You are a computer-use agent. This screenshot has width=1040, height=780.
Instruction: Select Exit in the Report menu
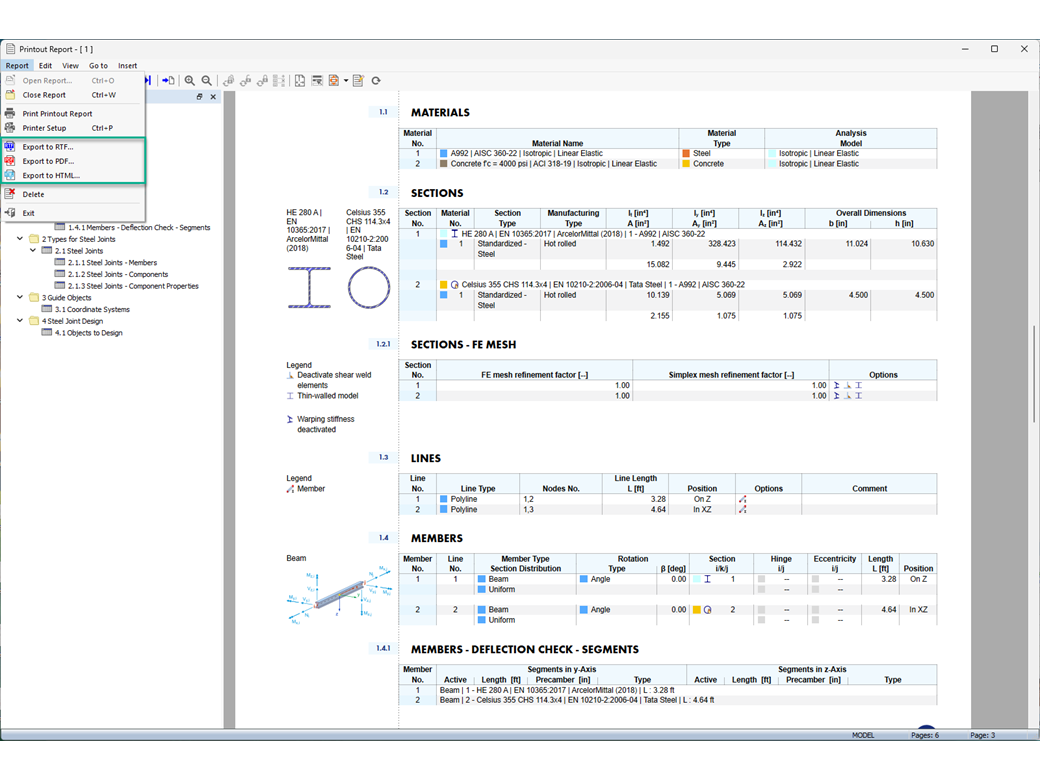[x=73, y=213]
